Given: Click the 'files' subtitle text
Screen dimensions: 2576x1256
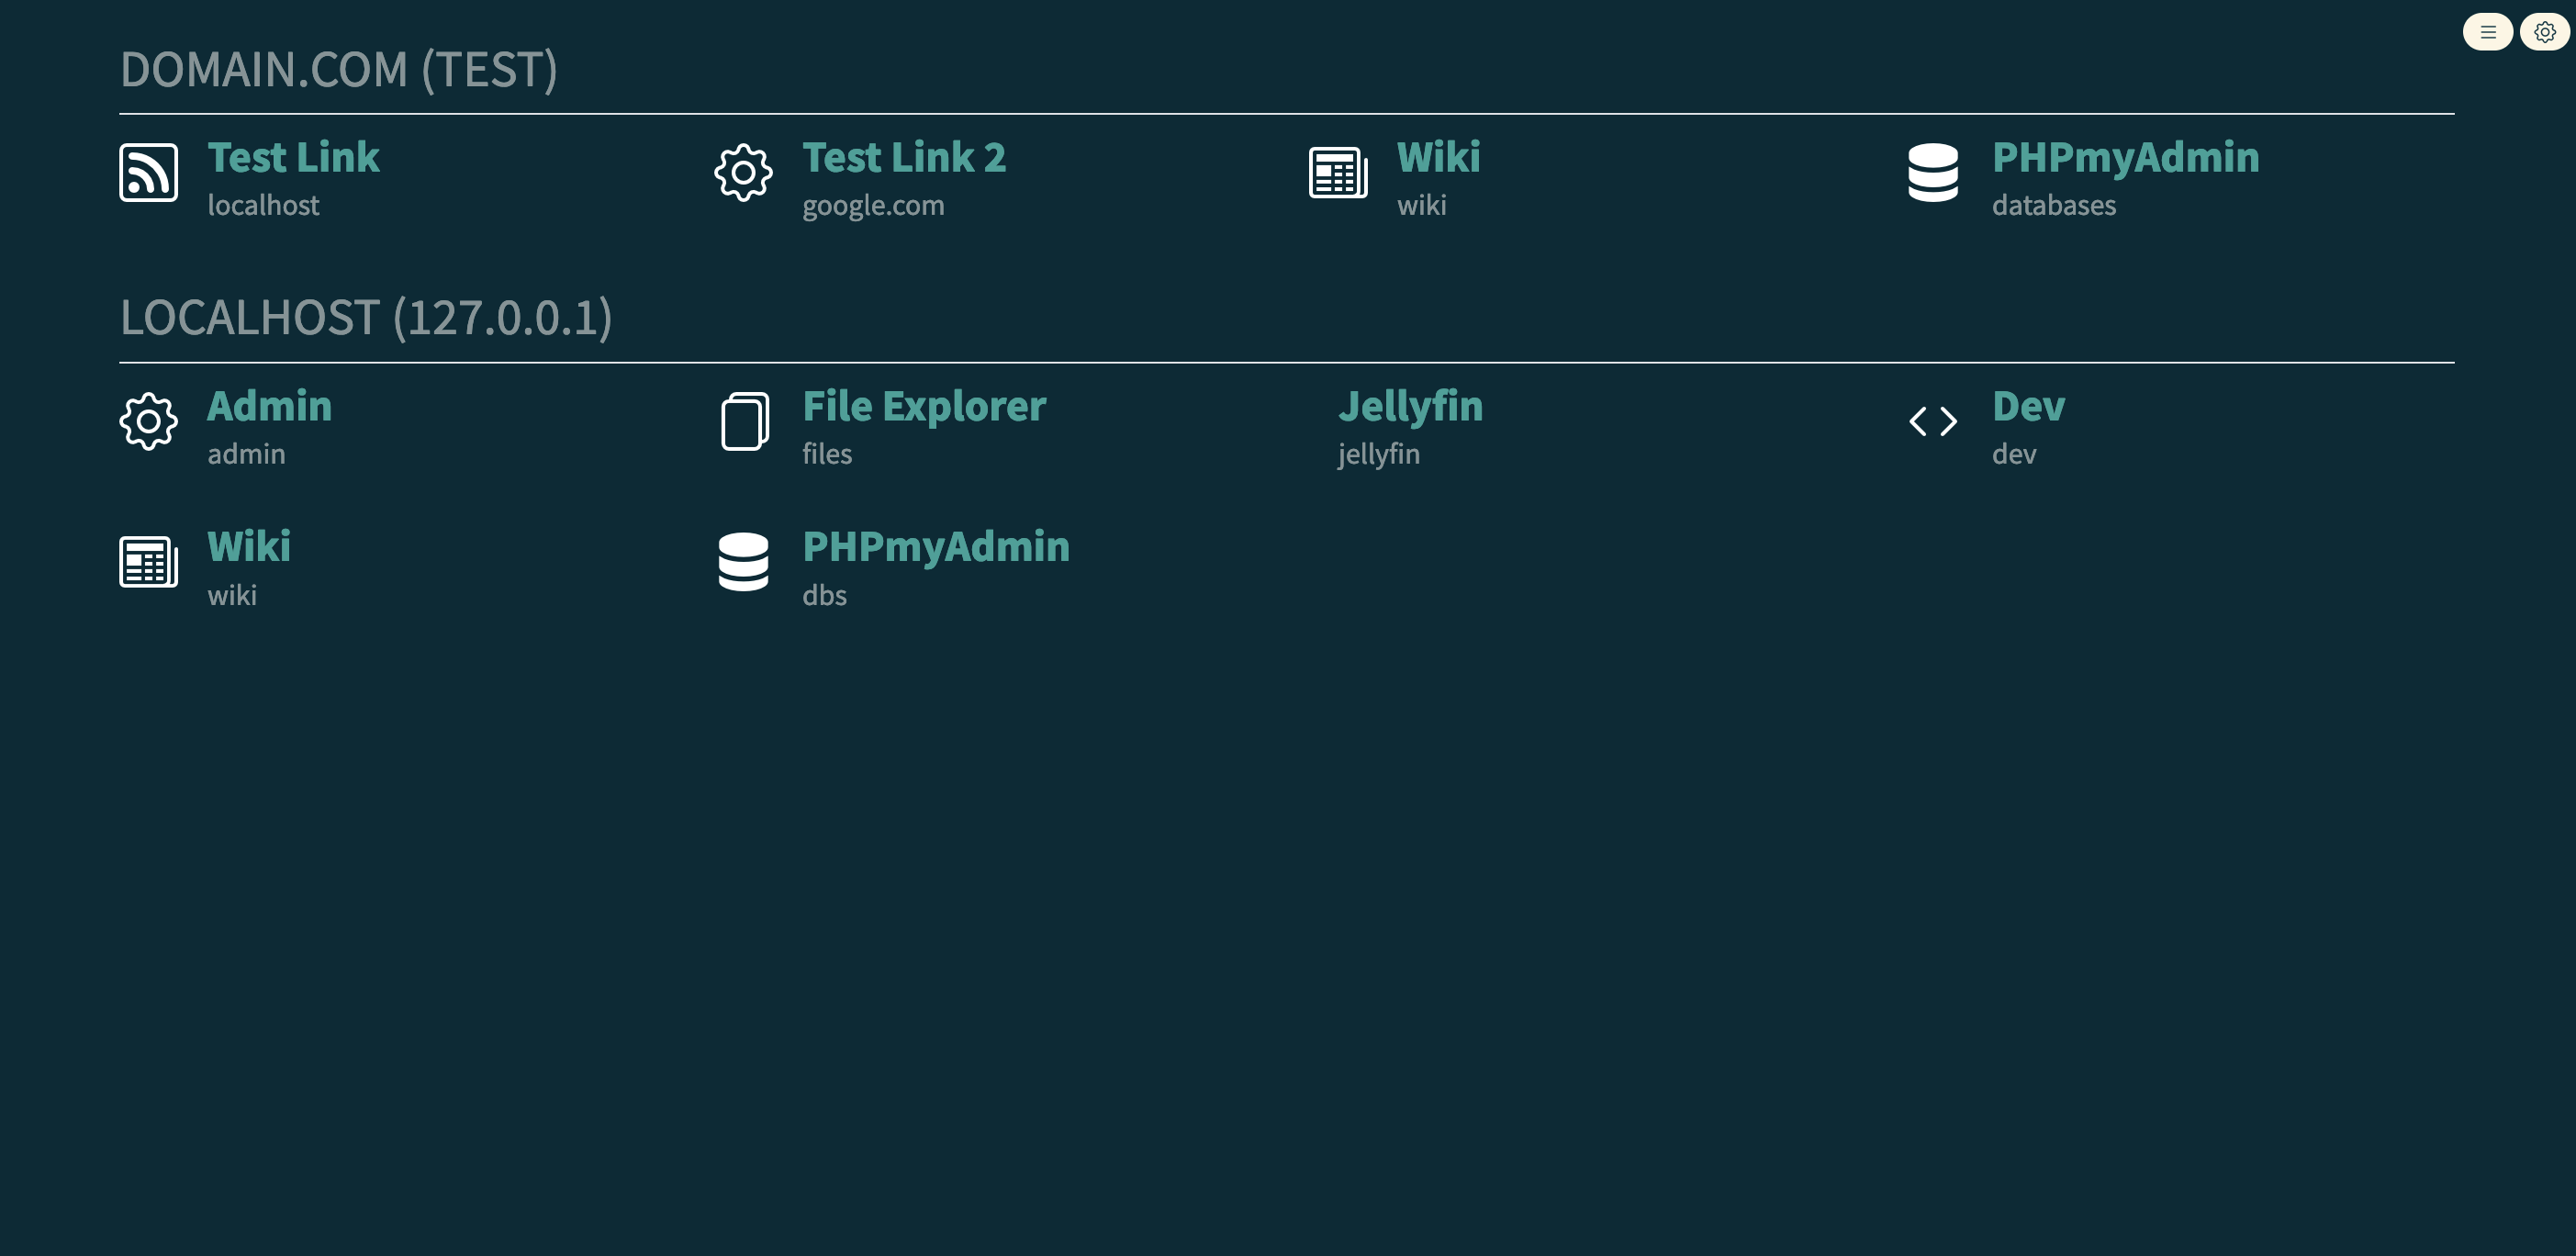Looking at the screenshot, I should point(827,454).
